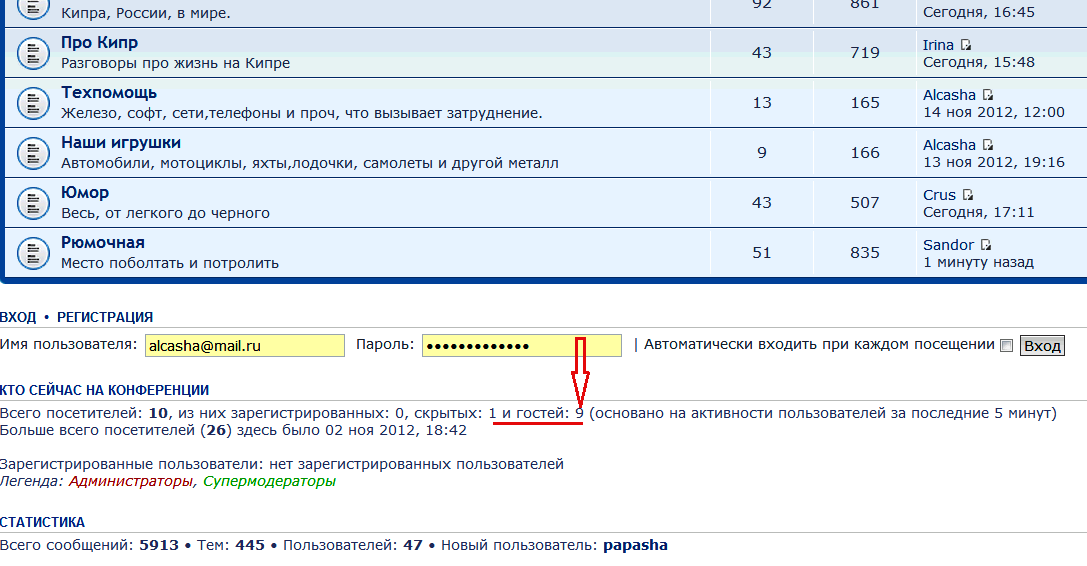Open the Юмор forum

coord(85,193)
